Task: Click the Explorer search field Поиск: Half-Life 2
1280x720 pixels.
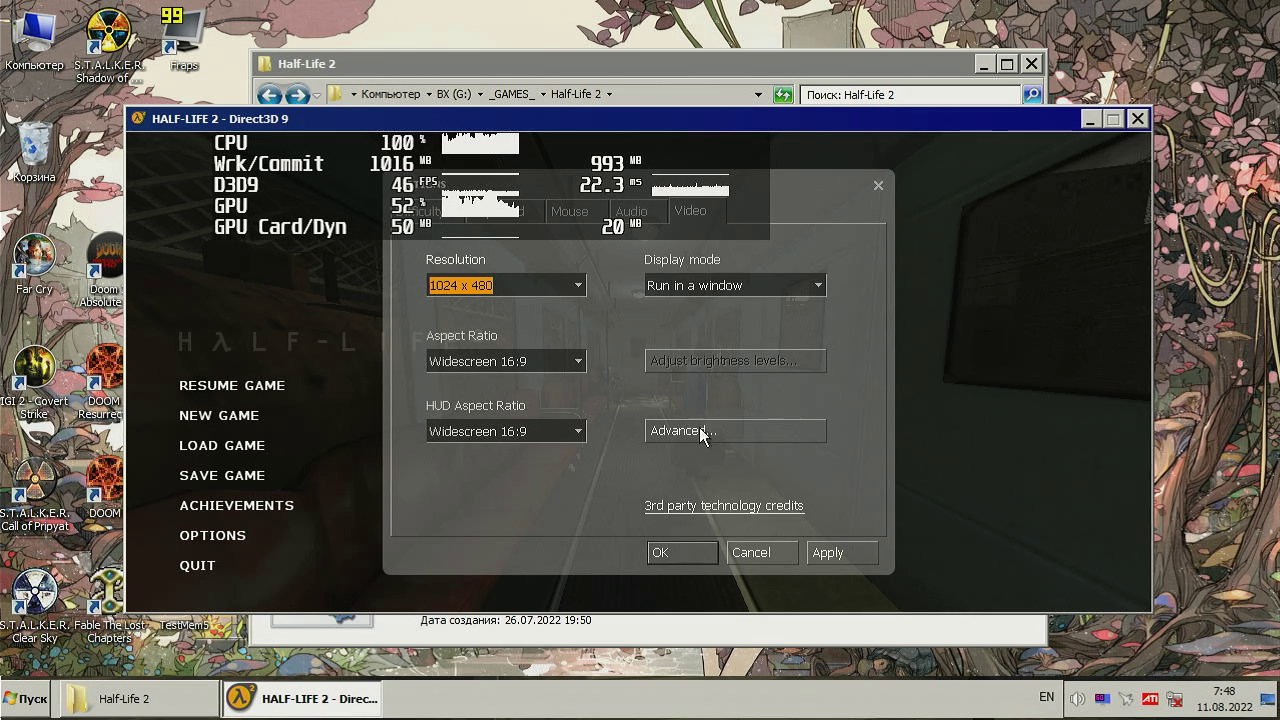Action: click(910, 95)
